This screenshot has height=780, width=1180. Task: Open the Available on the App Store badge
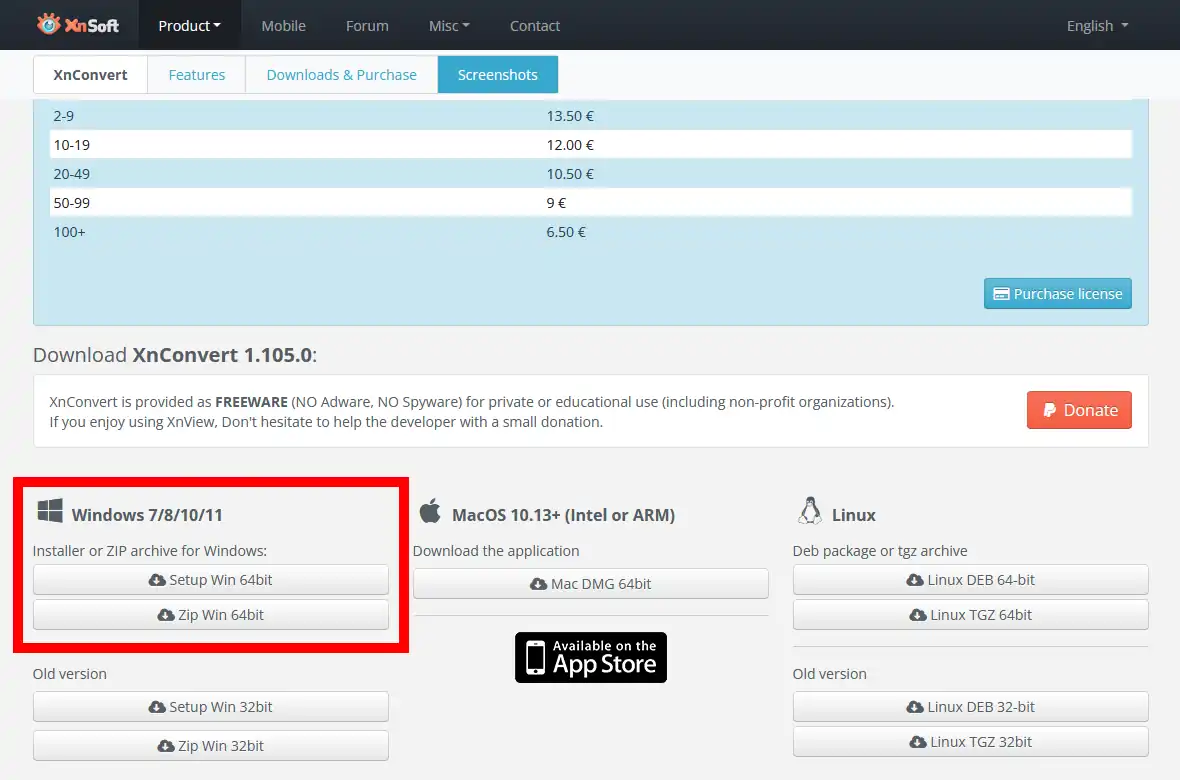pos(591,657)
